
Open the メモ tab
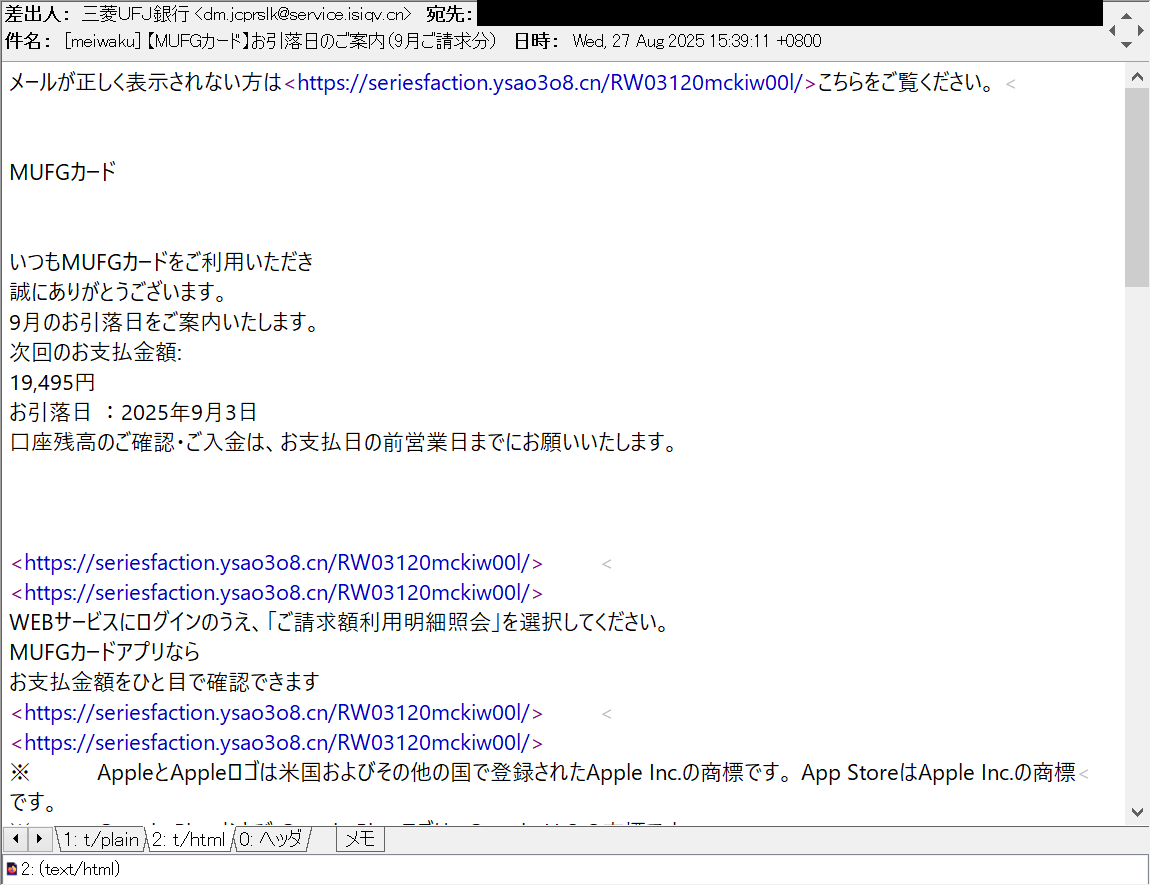tap(360, 839)
